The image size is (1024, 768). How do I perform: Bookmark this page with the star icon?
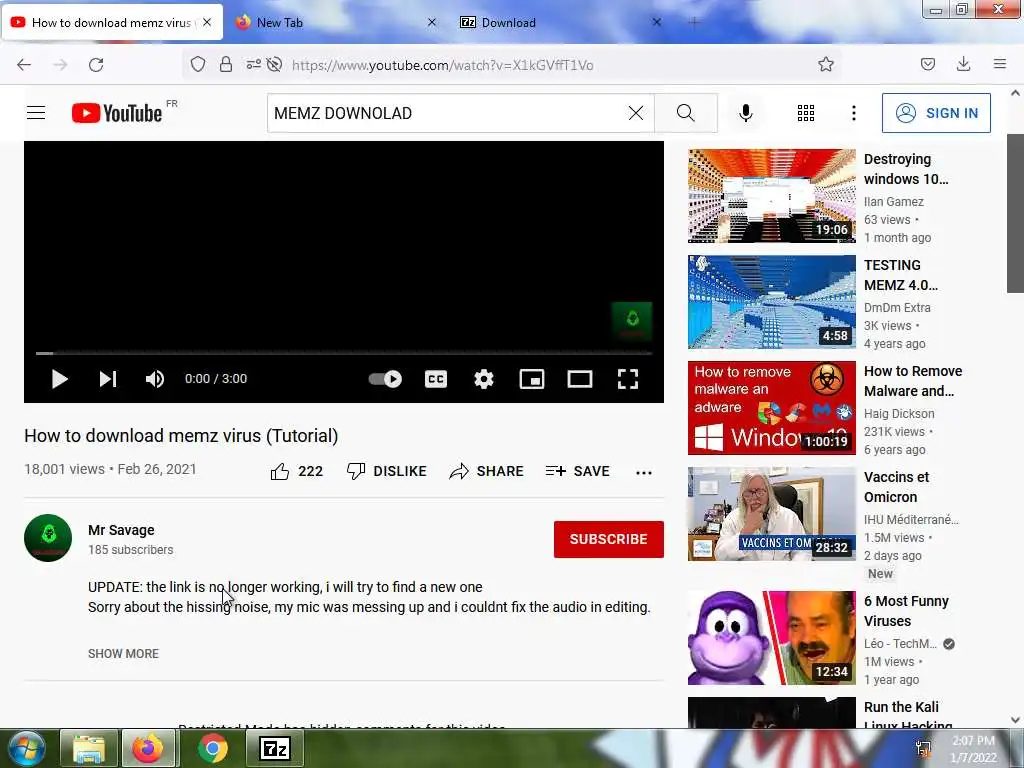point(825,64)
